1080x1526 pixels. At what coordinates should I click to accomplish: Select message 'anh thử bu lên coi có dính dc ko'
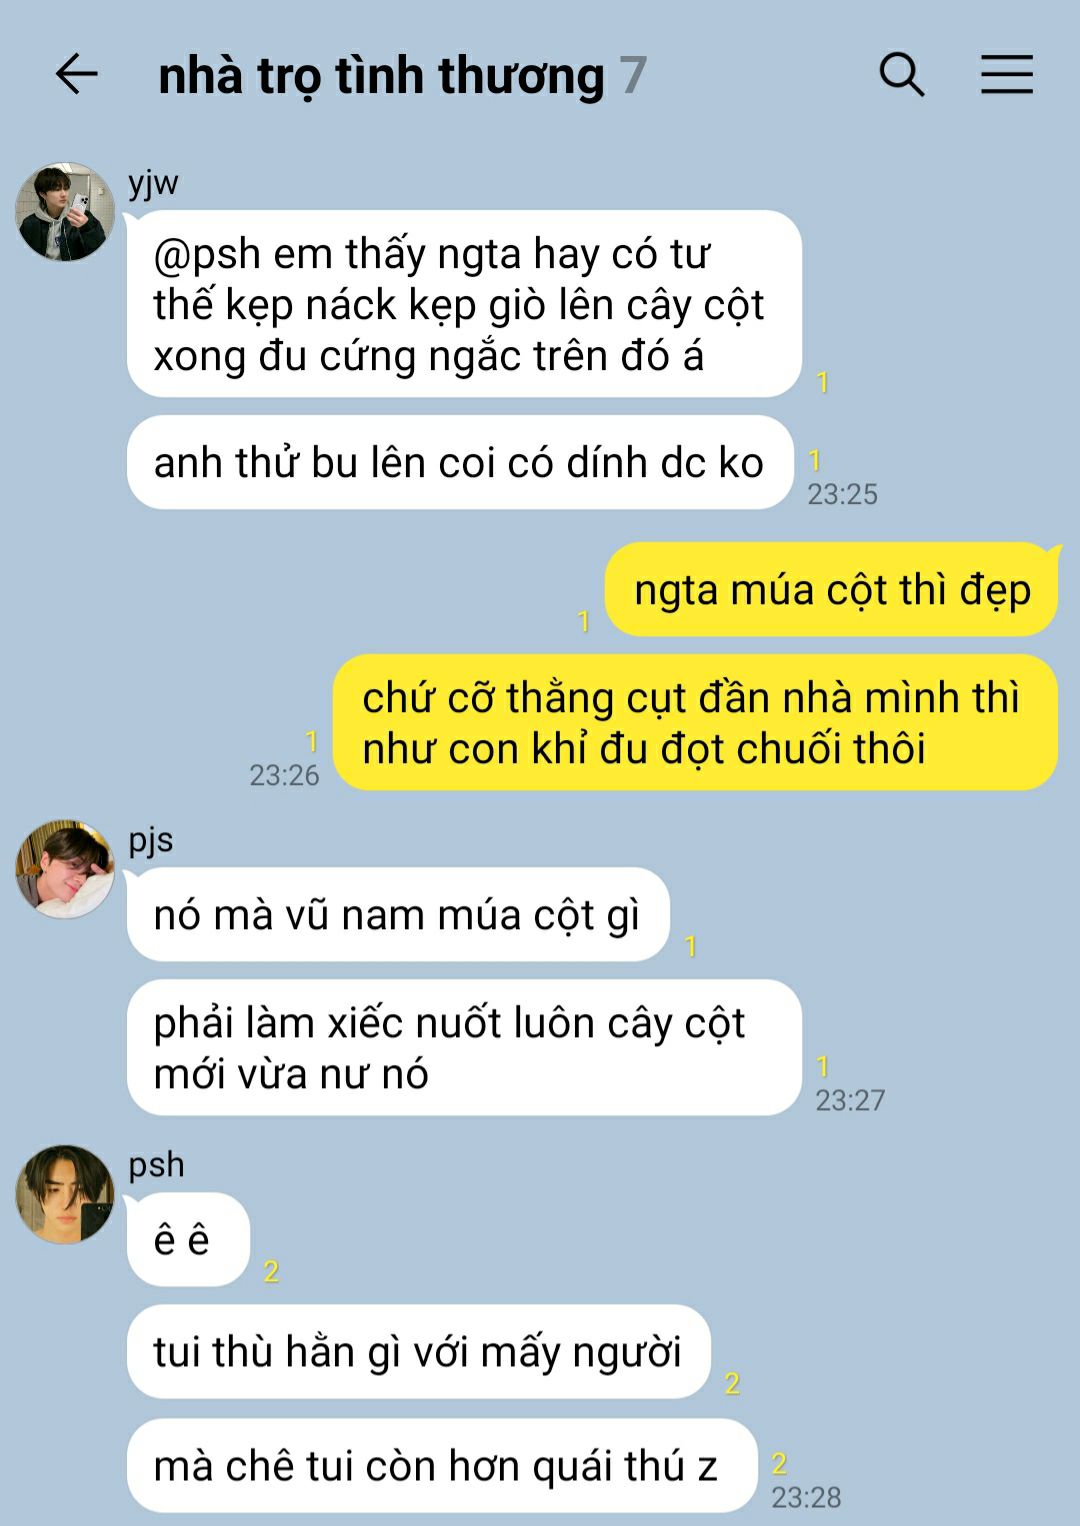(x=460, y=463)
